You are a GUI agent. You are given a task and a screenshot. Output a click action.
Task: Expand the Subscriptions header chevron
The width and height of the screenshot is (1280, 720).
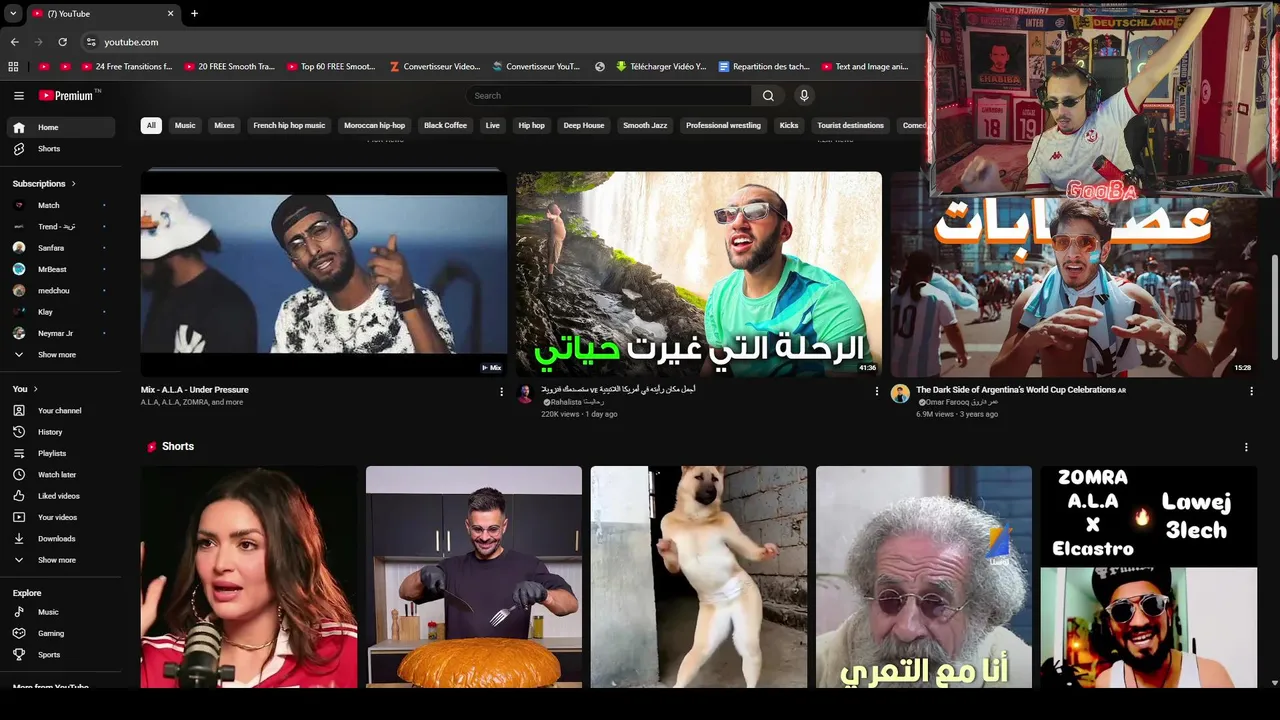73,184
